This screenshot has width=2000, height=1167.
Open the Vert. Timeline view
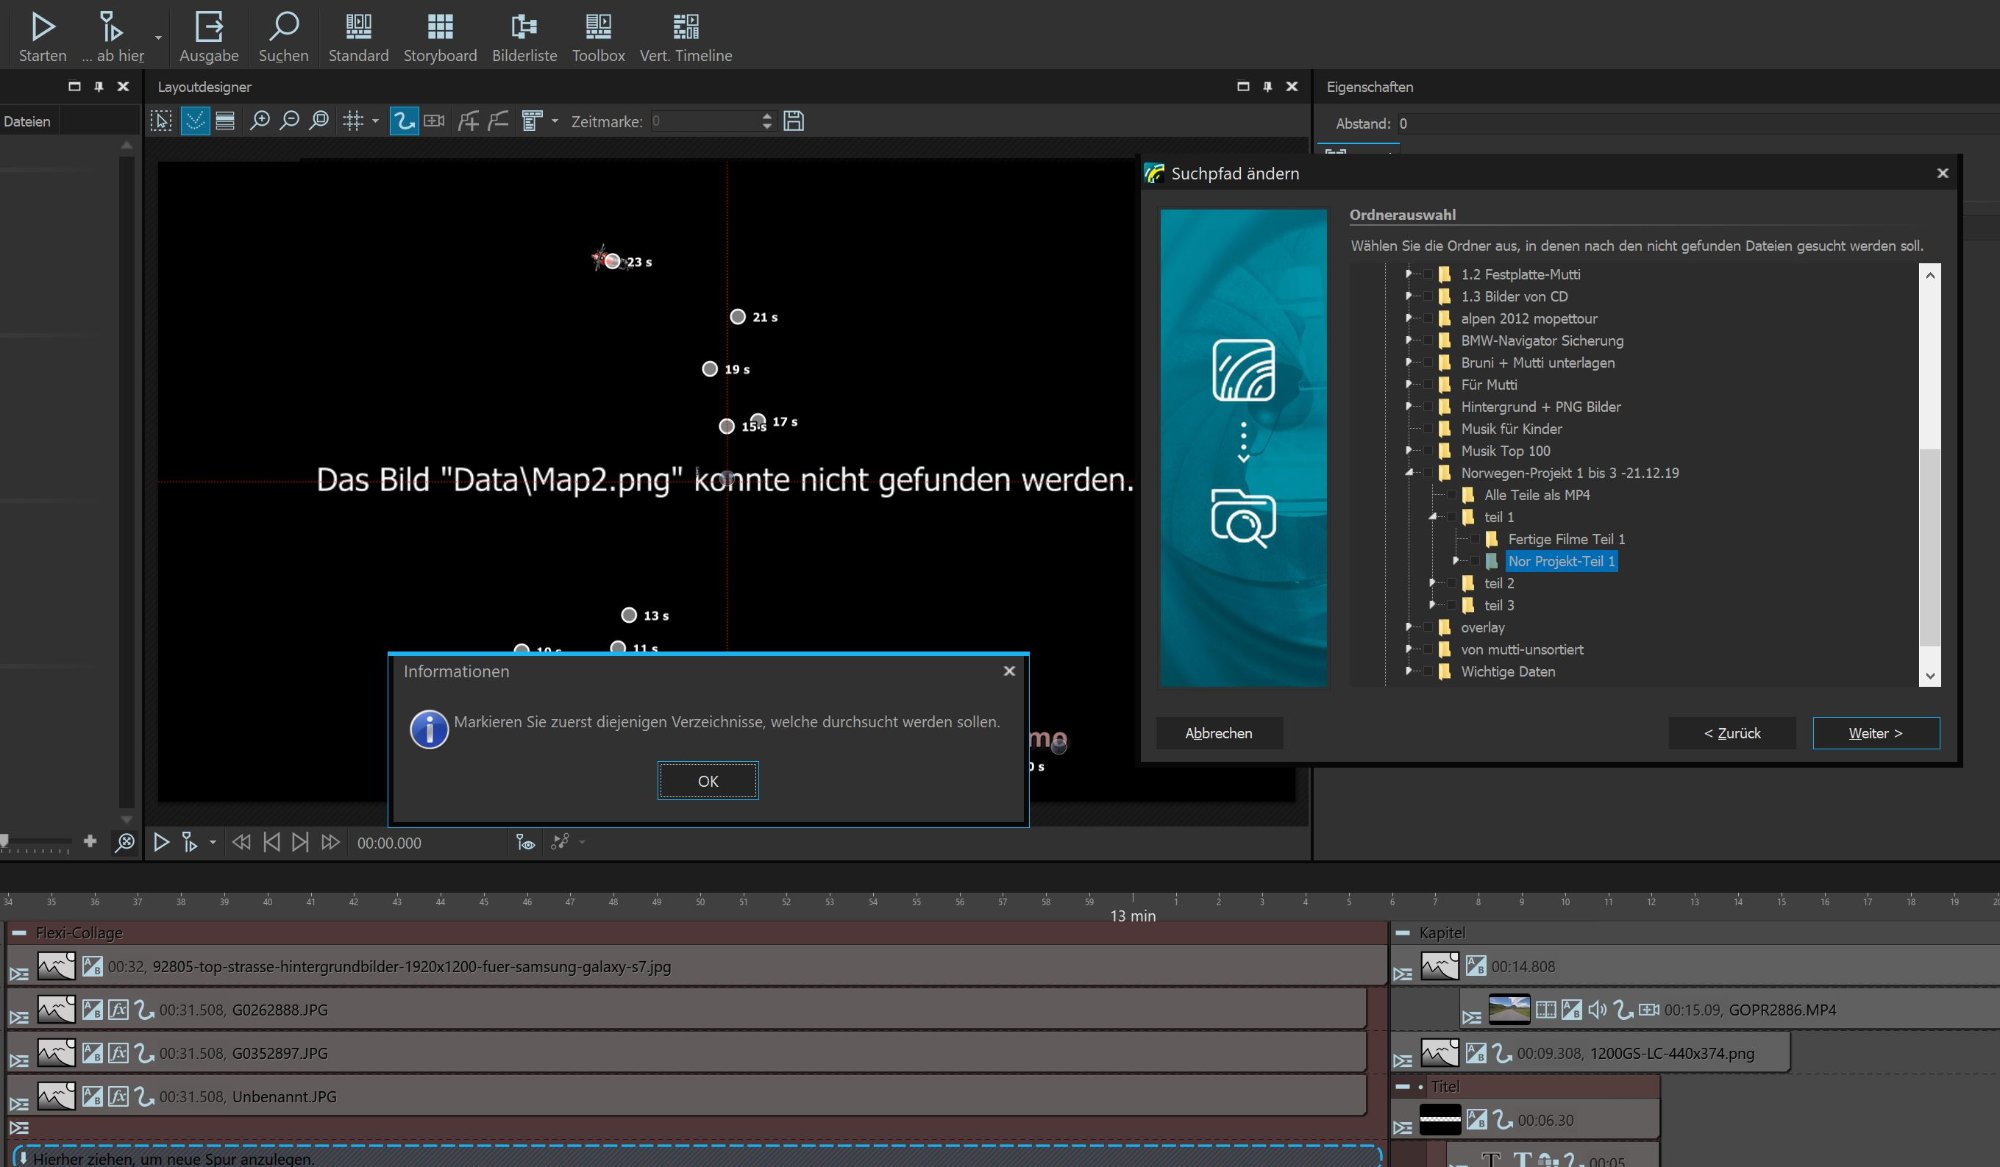686,37
